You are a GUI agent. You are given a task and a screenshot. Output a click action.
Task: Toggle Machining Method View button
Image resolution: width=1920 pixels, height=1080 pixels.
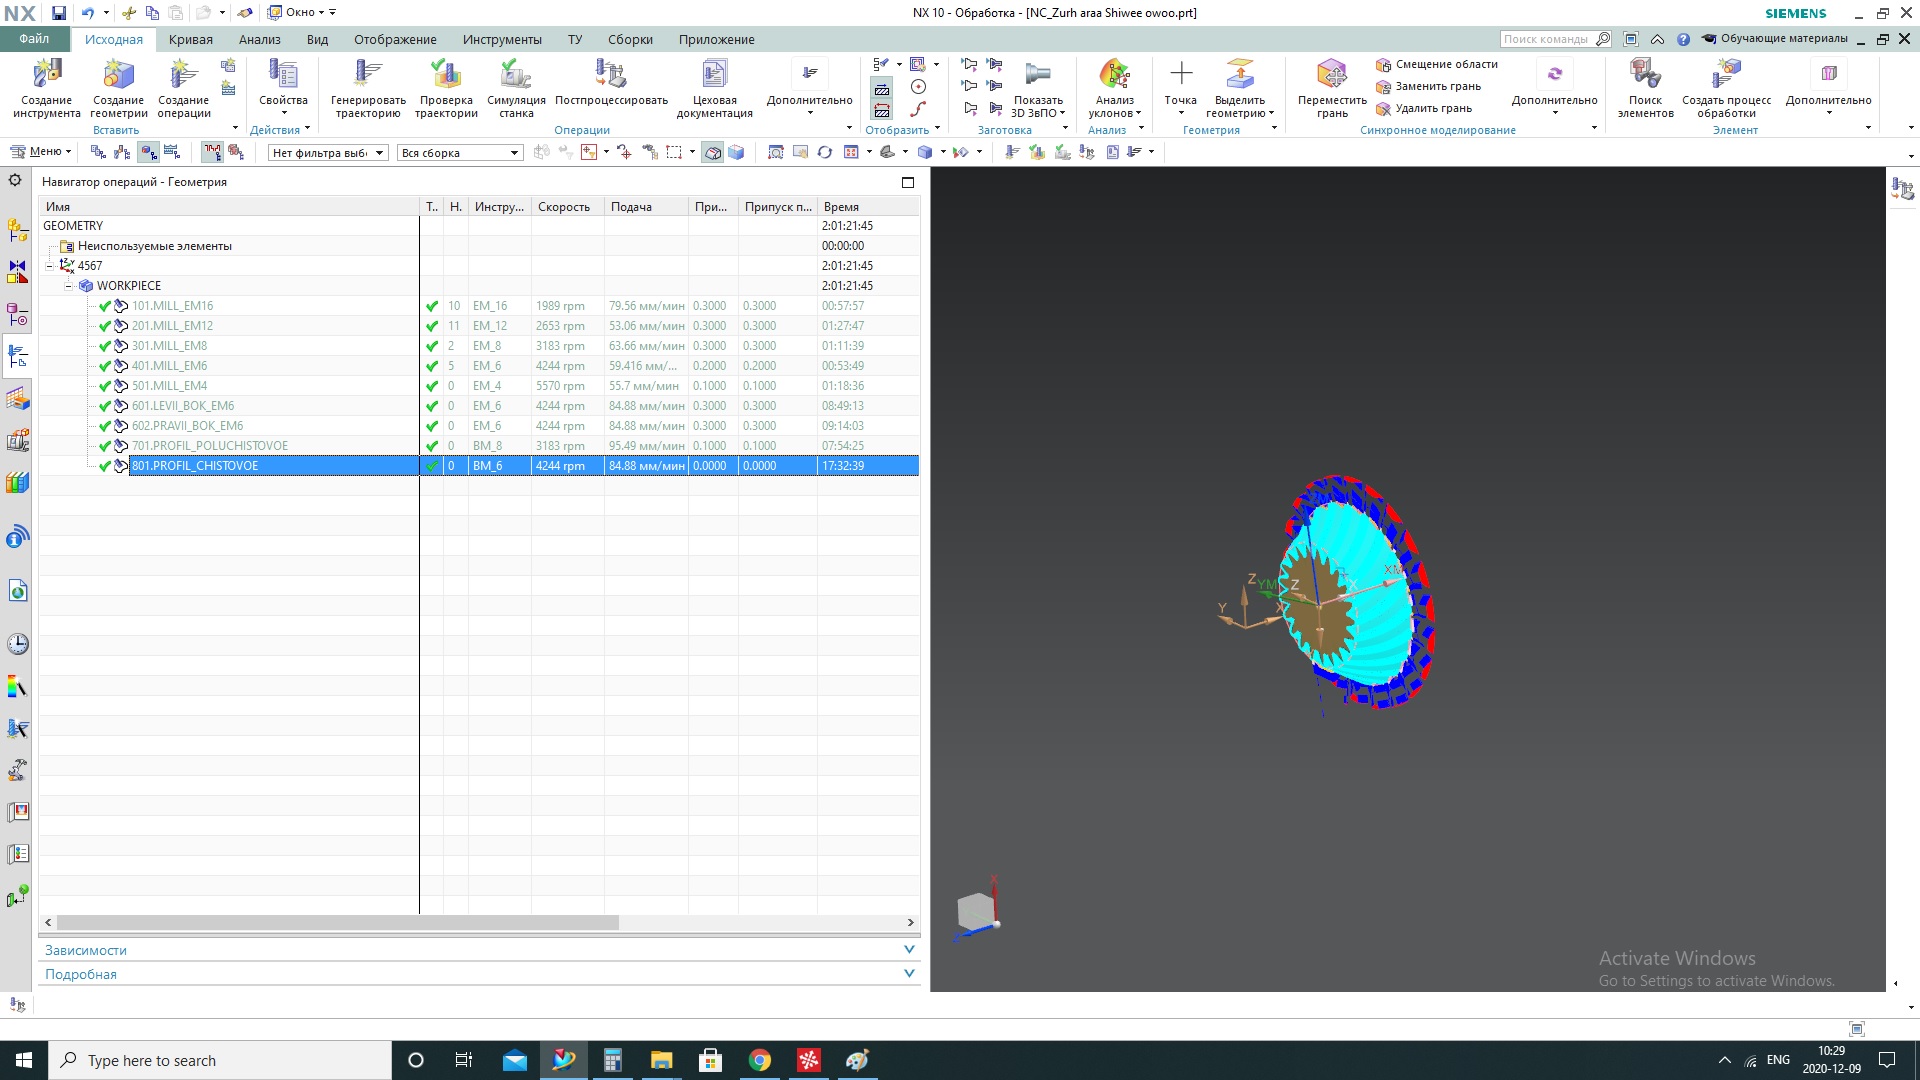pos(172,152)
